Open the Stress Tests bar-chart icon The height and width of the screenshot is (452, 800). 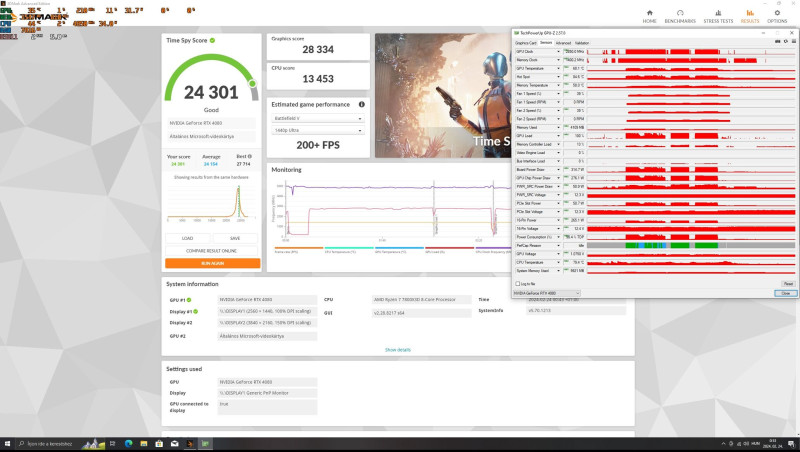point(718,13)
